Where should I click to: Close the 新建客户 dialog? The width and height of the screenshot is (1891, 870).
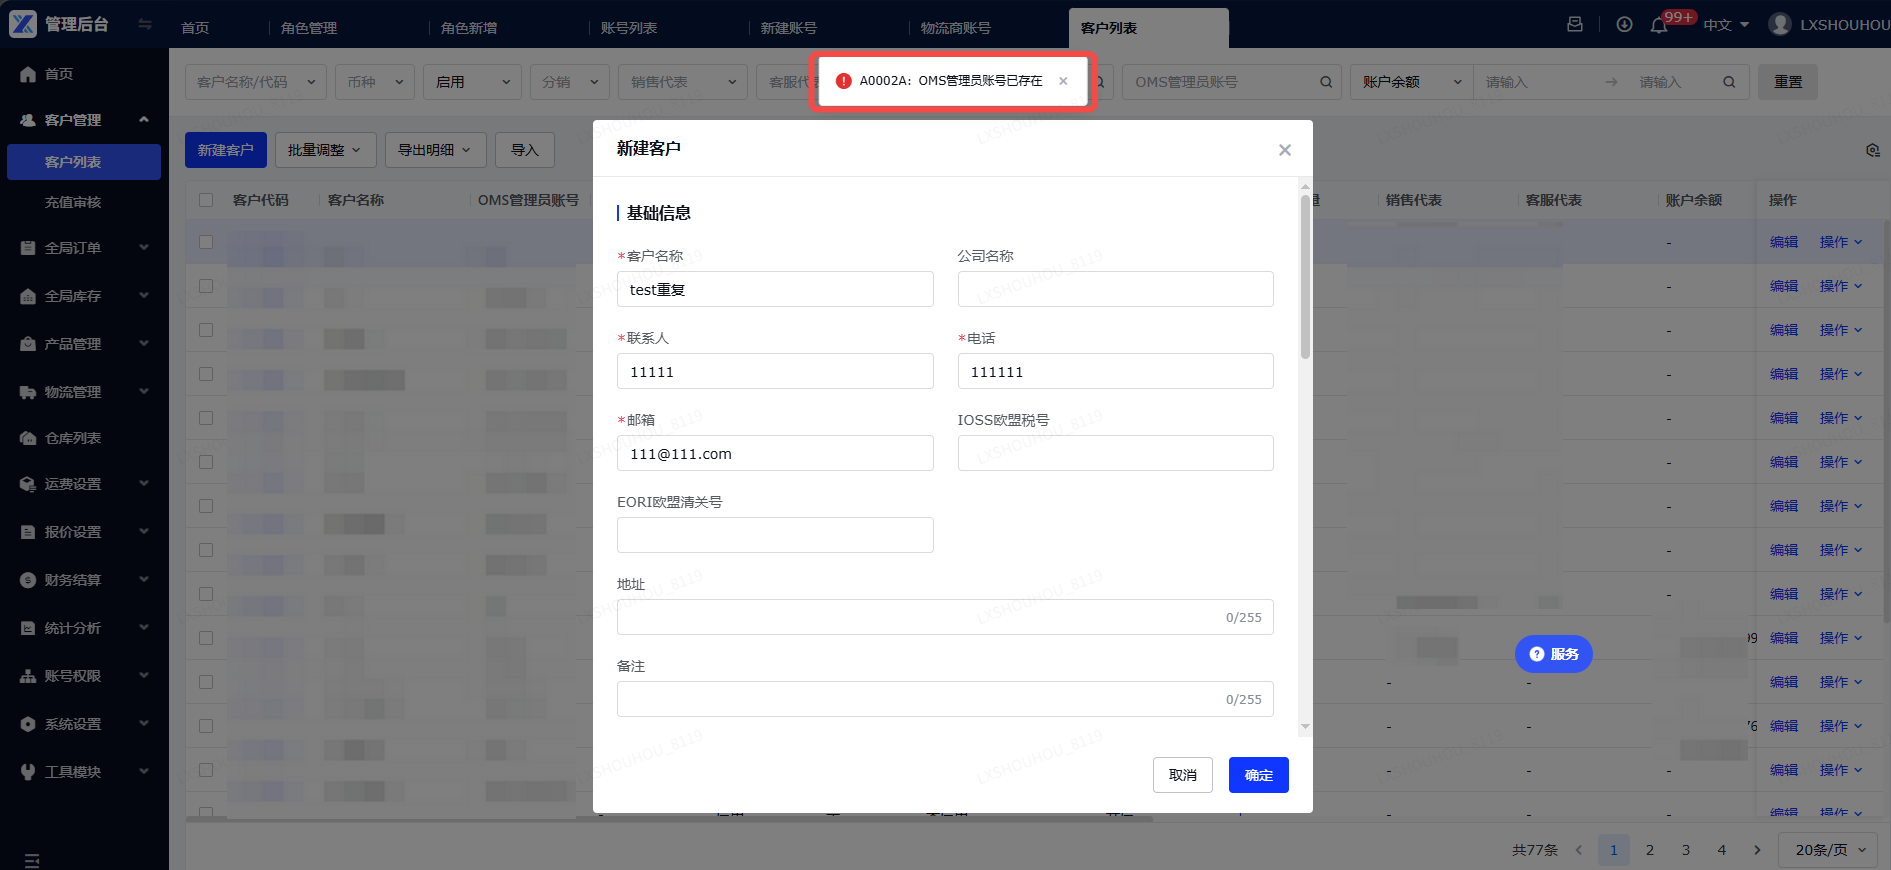[1285, 150]
